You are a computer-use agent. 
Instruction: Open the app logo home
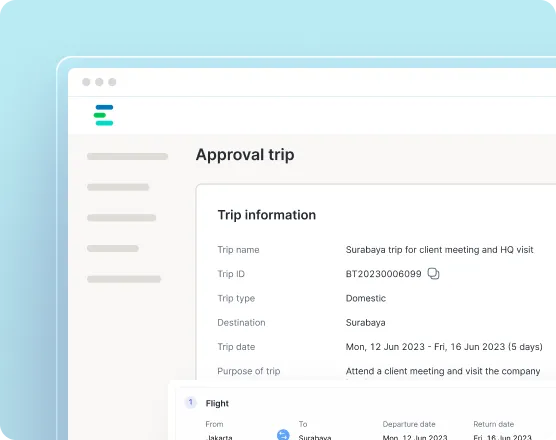coord(104,115)
